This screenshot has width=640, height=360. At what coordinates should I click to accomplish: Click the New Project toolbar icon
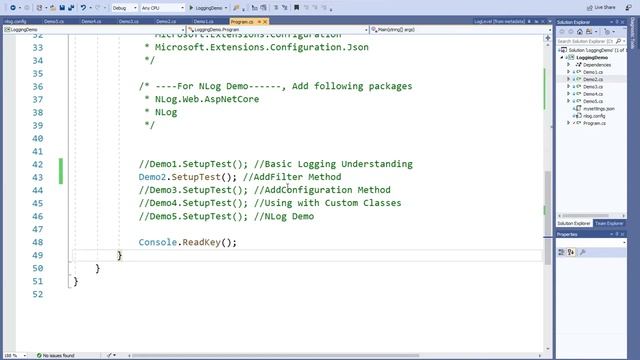pos(39,8)
